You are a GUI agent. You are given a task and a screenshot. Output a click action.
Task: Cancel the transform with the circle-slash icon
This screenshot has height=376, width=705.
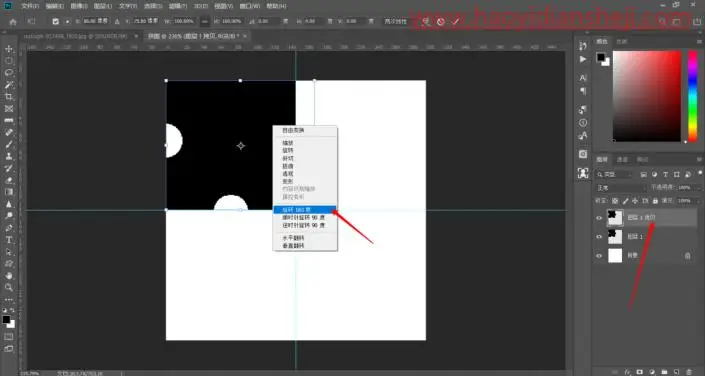tap(441, 21)
